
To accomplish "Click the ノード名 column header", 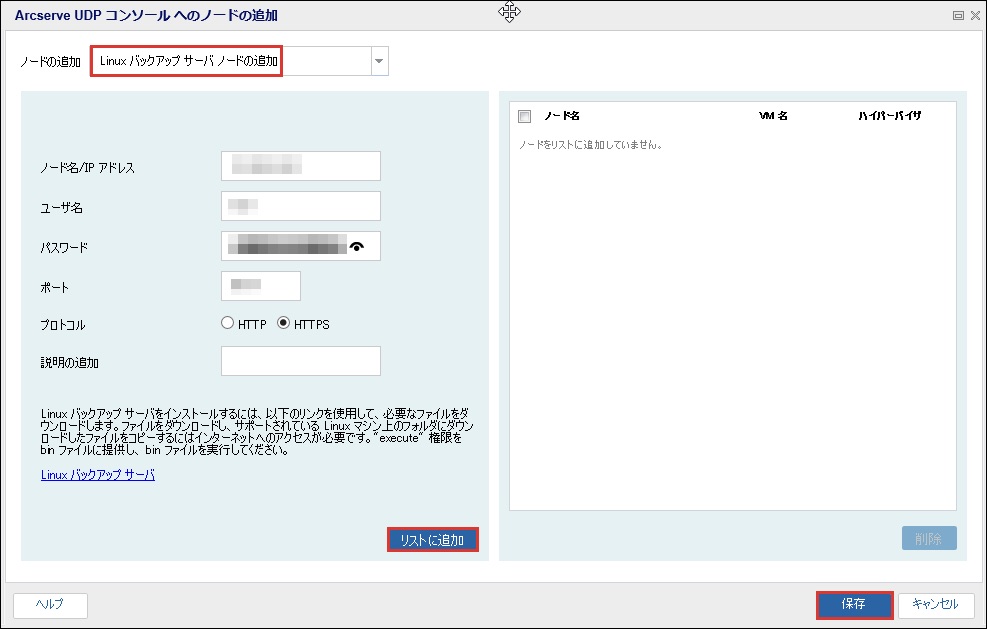I will 562,116.
